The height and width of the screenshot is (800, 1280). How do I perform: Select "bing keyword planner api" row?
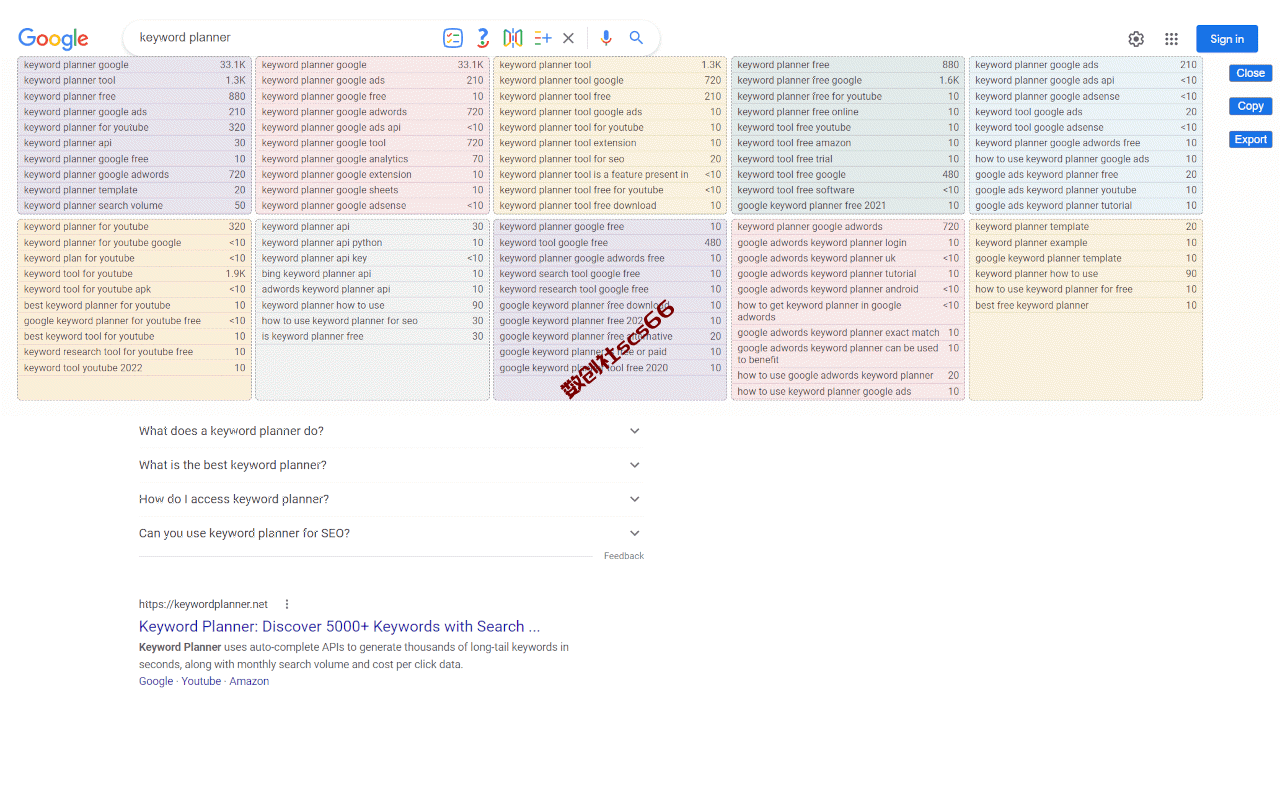372,274
